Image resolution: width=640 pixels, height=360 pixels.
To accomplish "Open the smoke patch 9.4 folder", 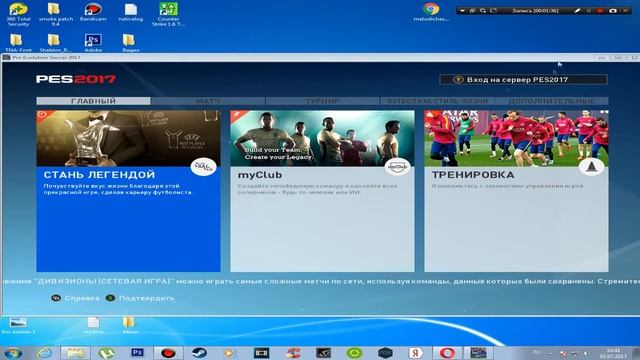I will click(56, 14).
